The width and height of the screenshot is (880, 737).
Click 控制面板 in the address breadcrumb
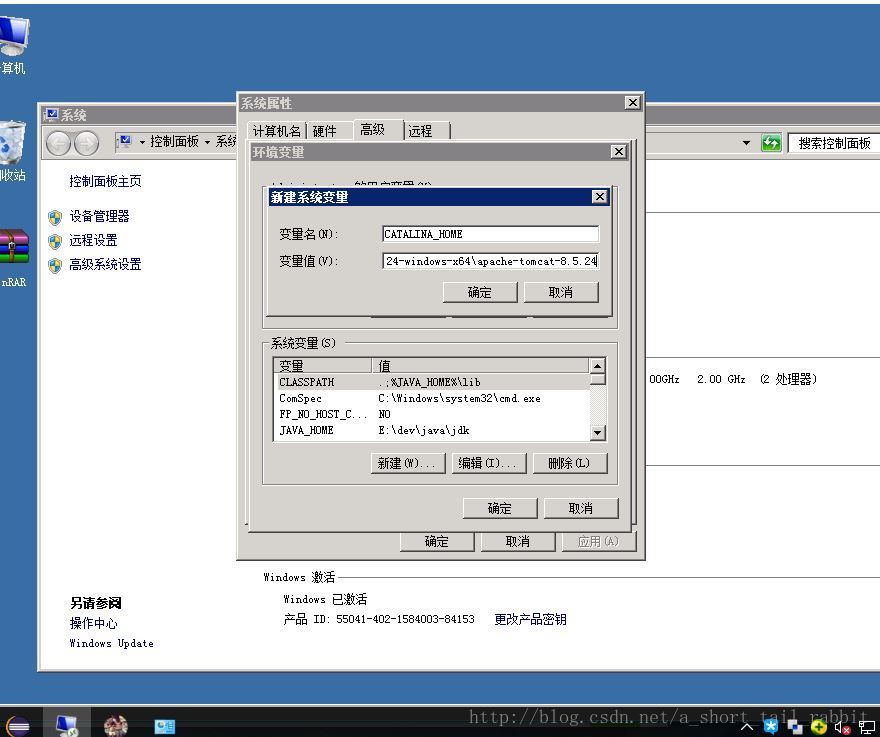coord(175,141)
